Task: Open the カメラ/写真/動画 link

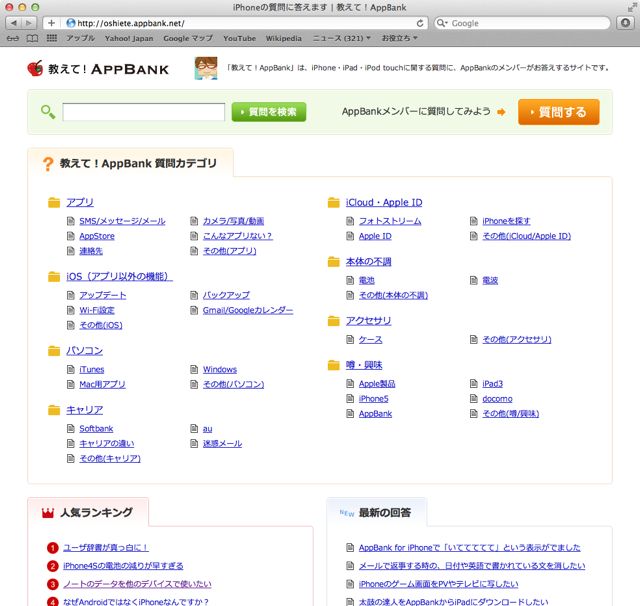Action: pos(233,221)
